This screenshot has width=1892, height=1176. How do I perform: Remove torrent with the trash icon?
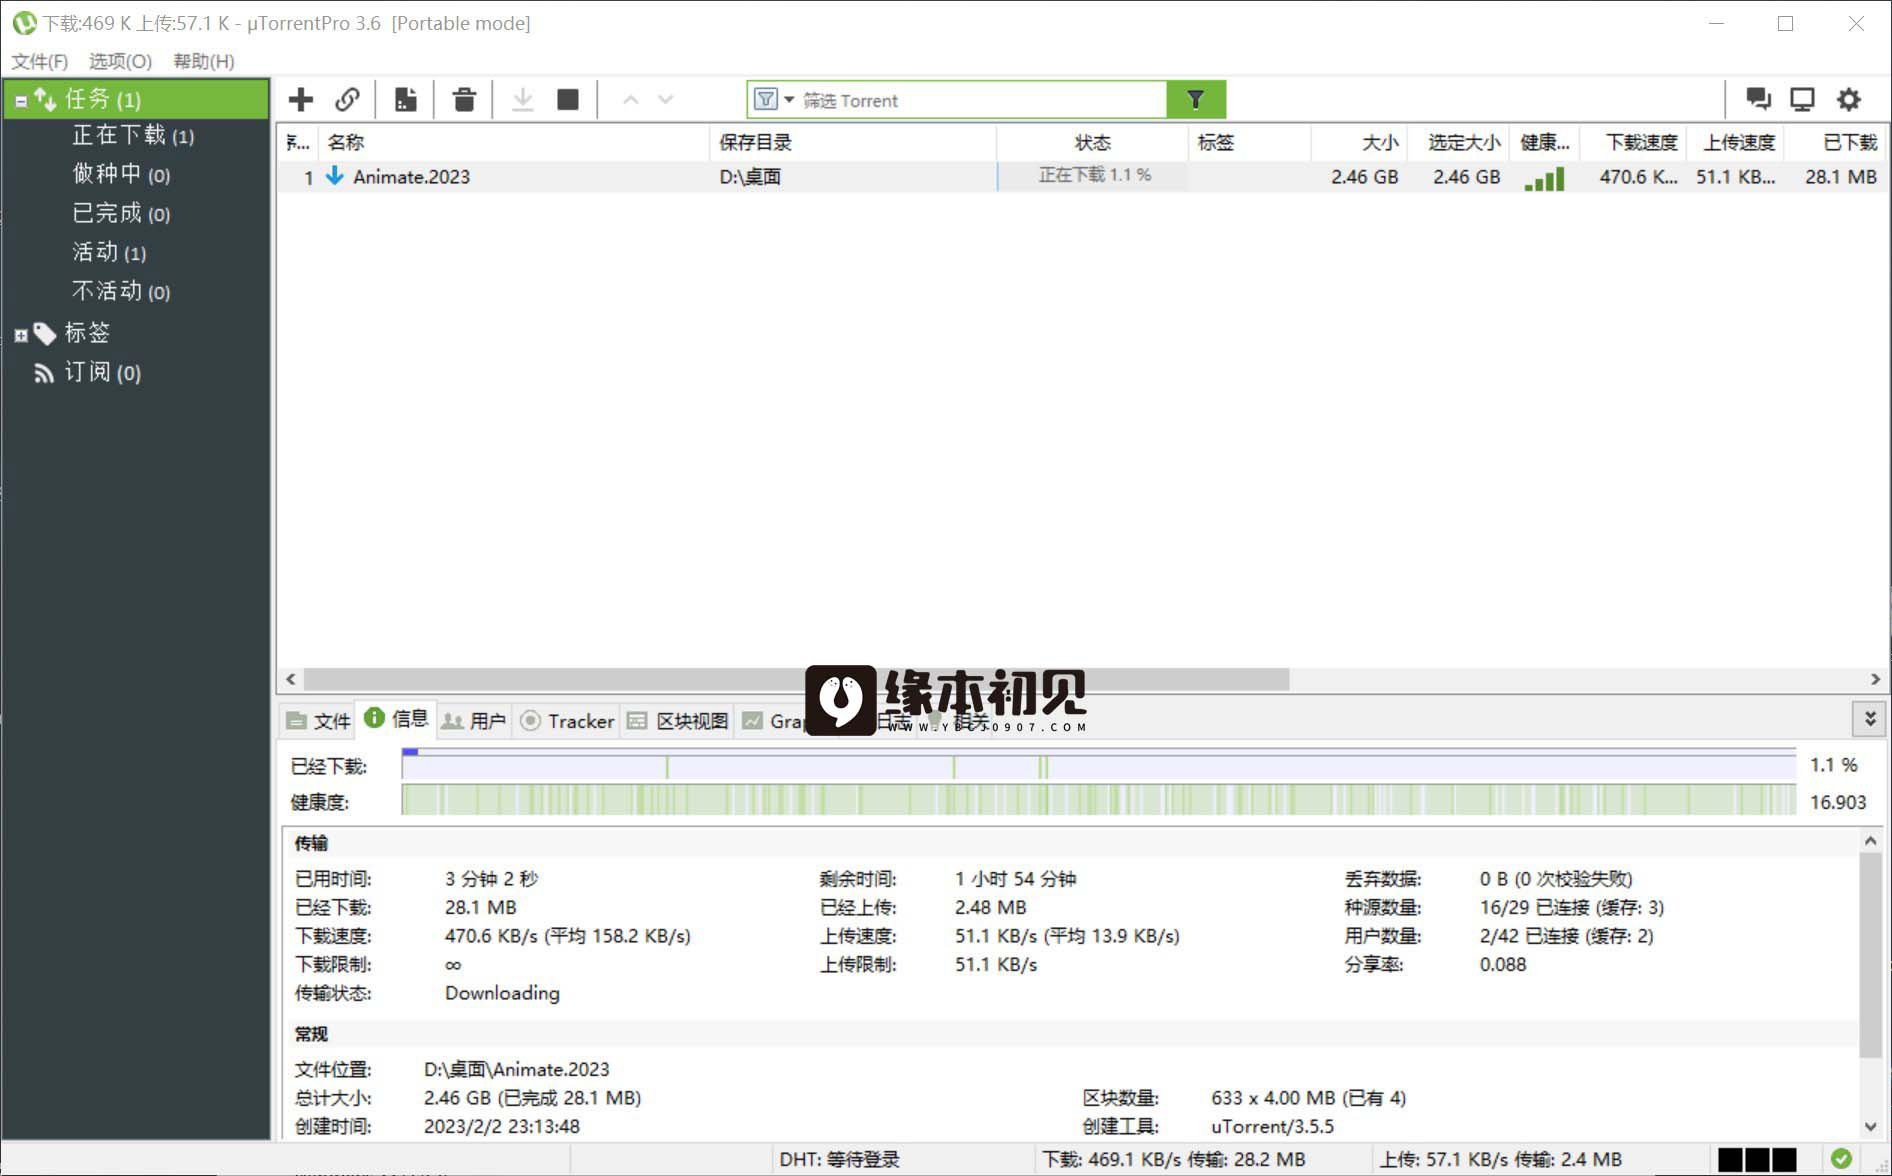click(464, 100)
